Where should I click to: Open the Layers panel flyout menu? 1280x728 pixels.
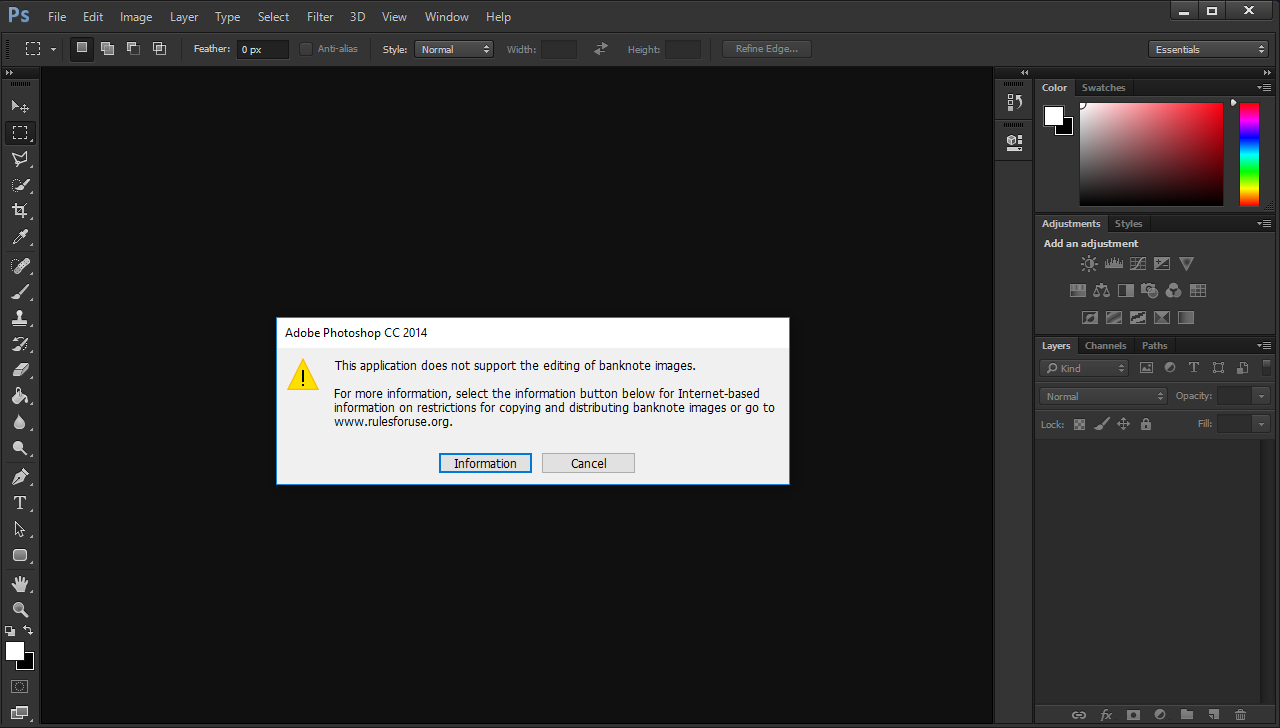(x=1264, y=346)
